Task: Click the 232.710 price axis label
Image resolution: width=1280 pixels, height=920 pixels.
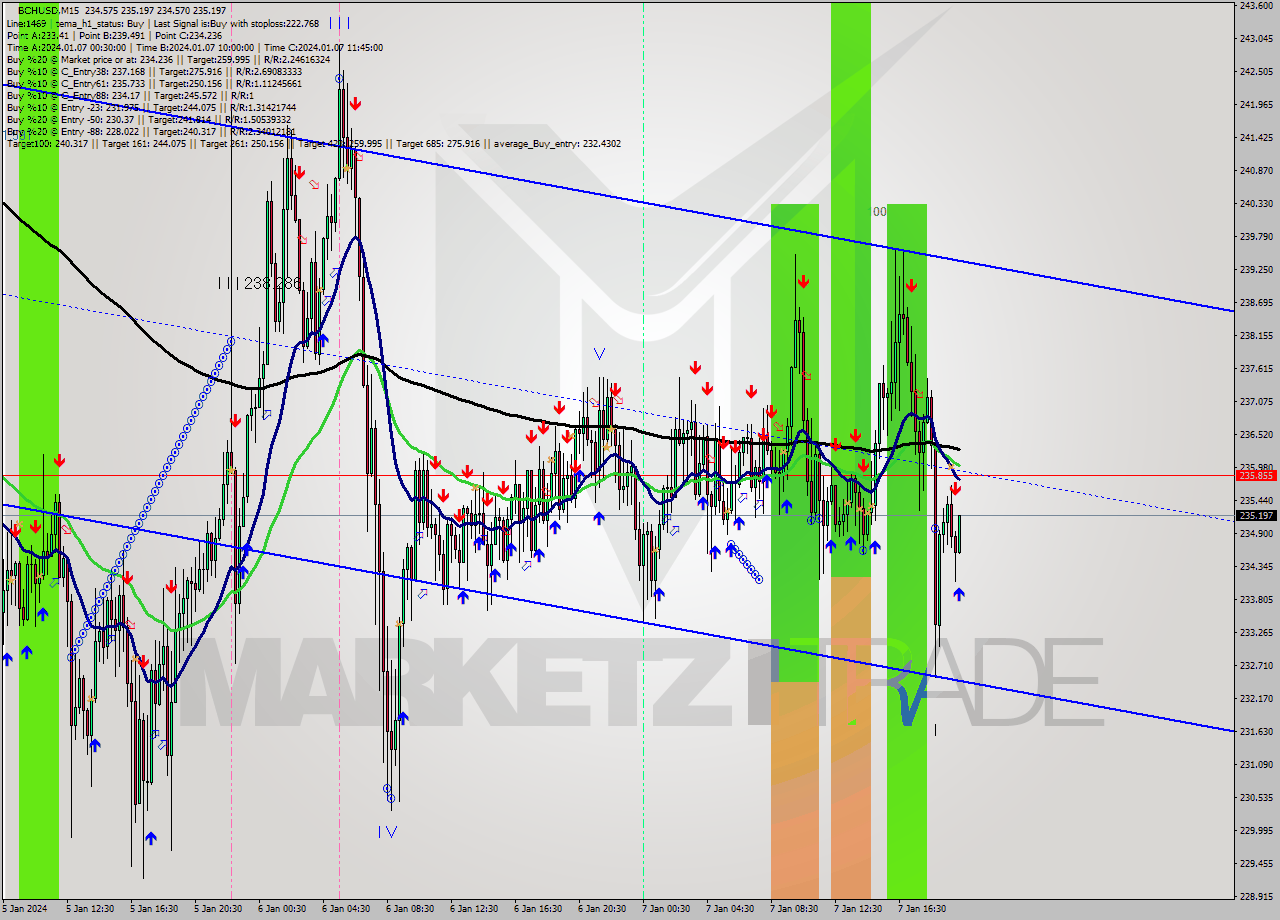Action: pyautogui.click(x=1256, y=666)
